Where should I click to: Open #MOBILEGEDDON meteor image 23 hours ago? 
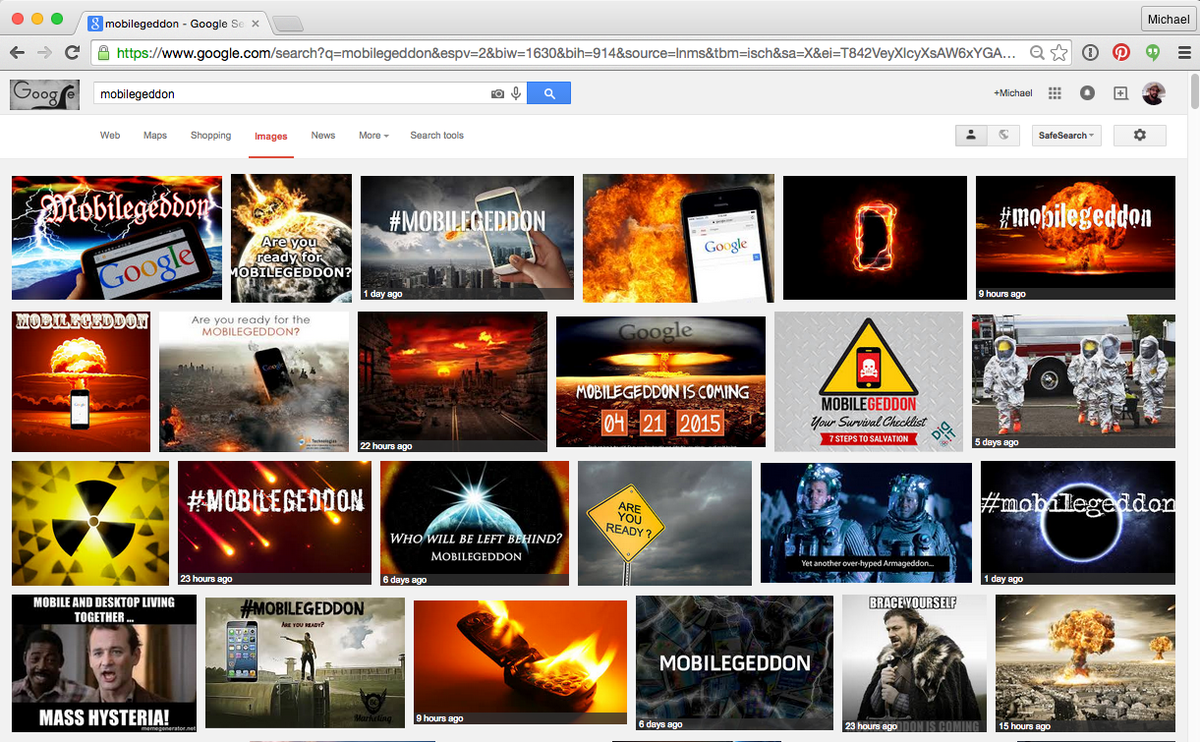[274, 523]
